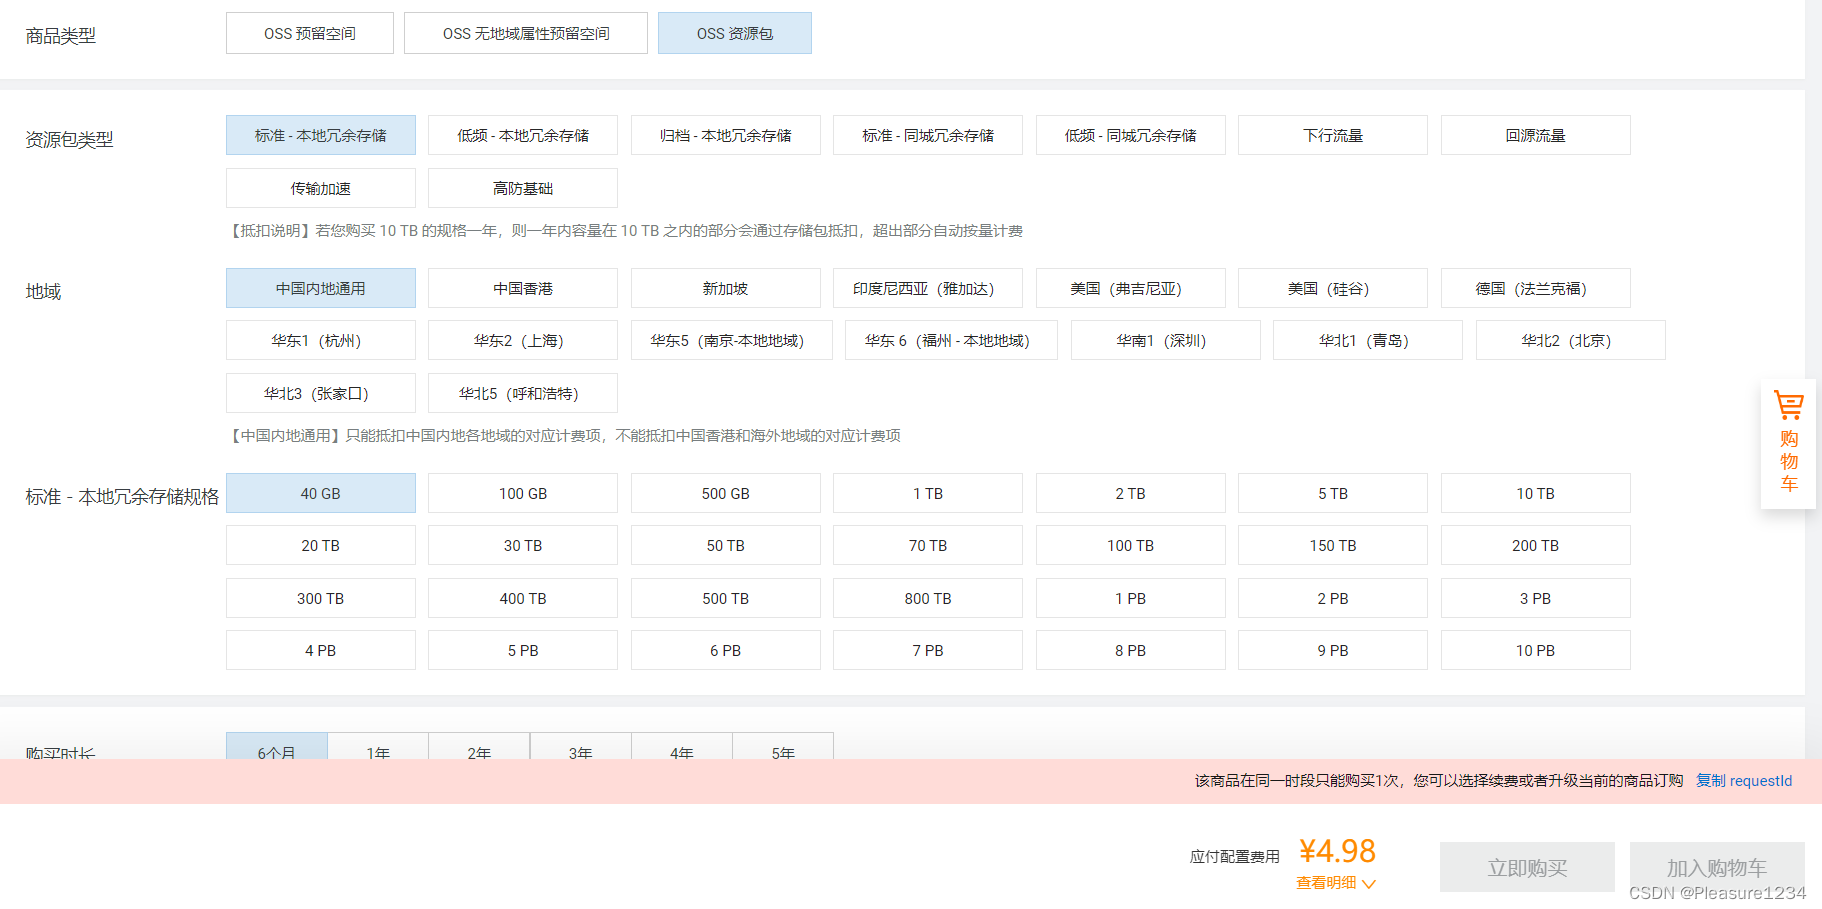This screenshot has width=1822, height=909.
Task: Select the 100 GB storage size
Action: coord(523,493)
